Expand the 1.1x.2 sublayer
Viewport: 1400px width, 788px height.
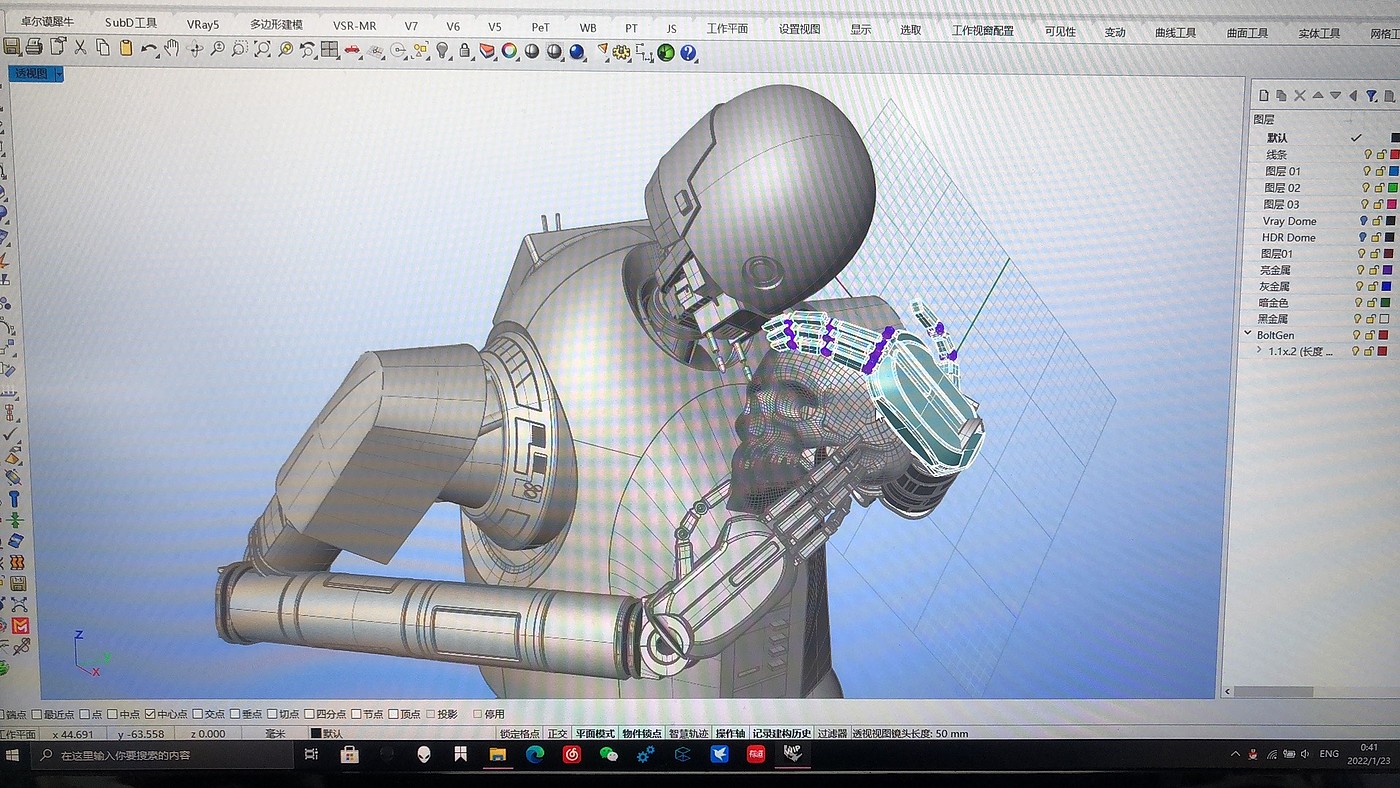pyautogui.click(x=1259, y=351)
